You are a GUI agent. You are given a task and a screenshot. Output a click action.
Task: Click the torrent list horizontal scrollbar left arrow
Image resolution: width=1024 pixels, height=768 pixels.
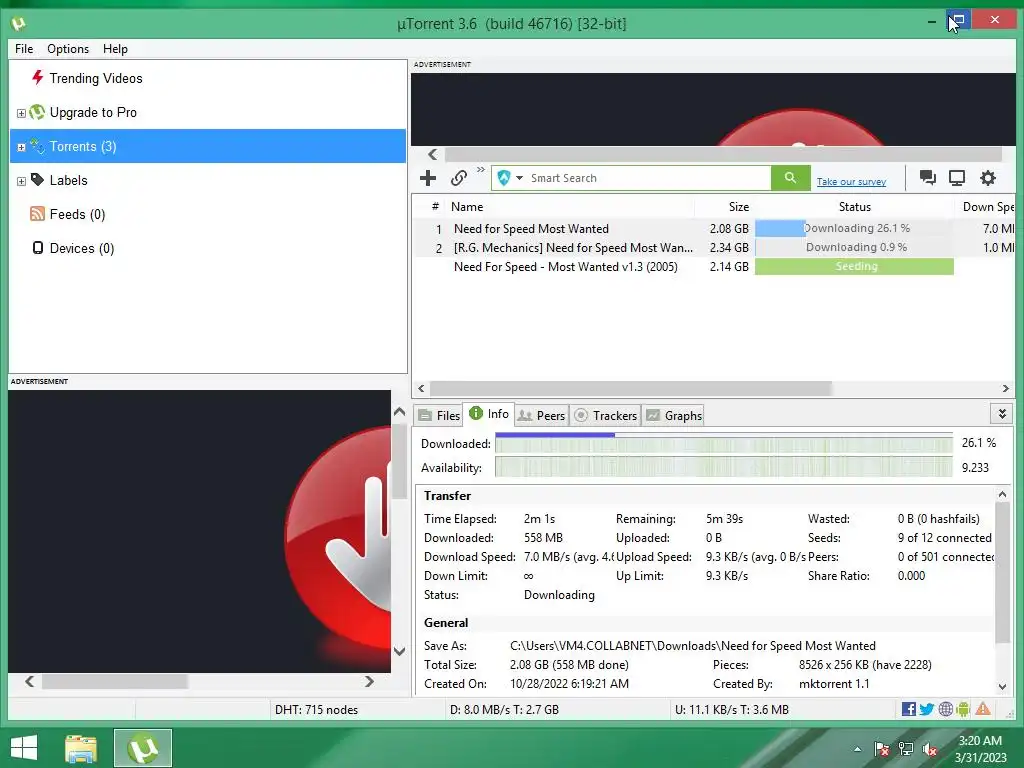[421, 389]
